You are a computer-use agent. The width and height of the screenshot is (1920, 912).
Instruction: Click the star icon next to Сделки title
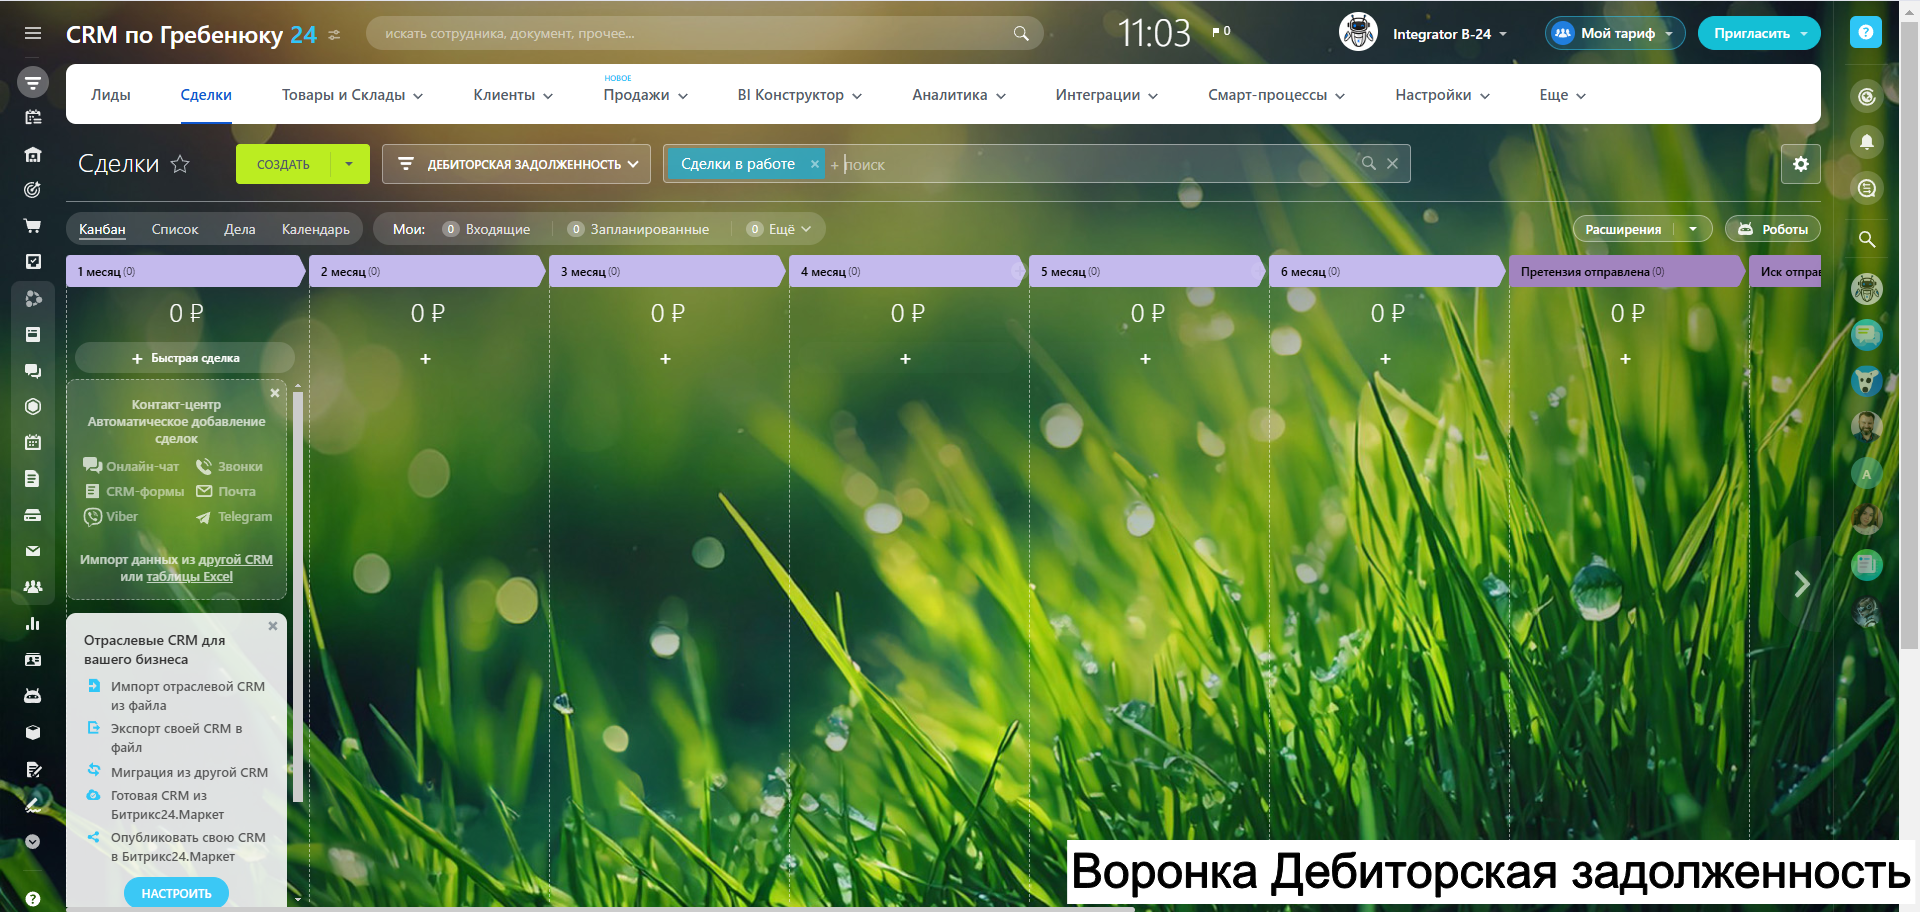(x=180, y=164)
